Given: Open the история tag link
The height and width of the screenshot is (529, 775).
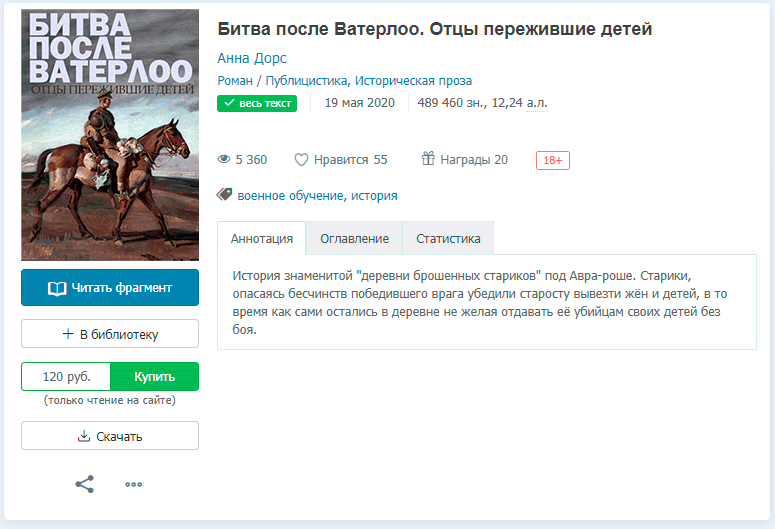Looking at the screenshot, I should tap(374, 196).
